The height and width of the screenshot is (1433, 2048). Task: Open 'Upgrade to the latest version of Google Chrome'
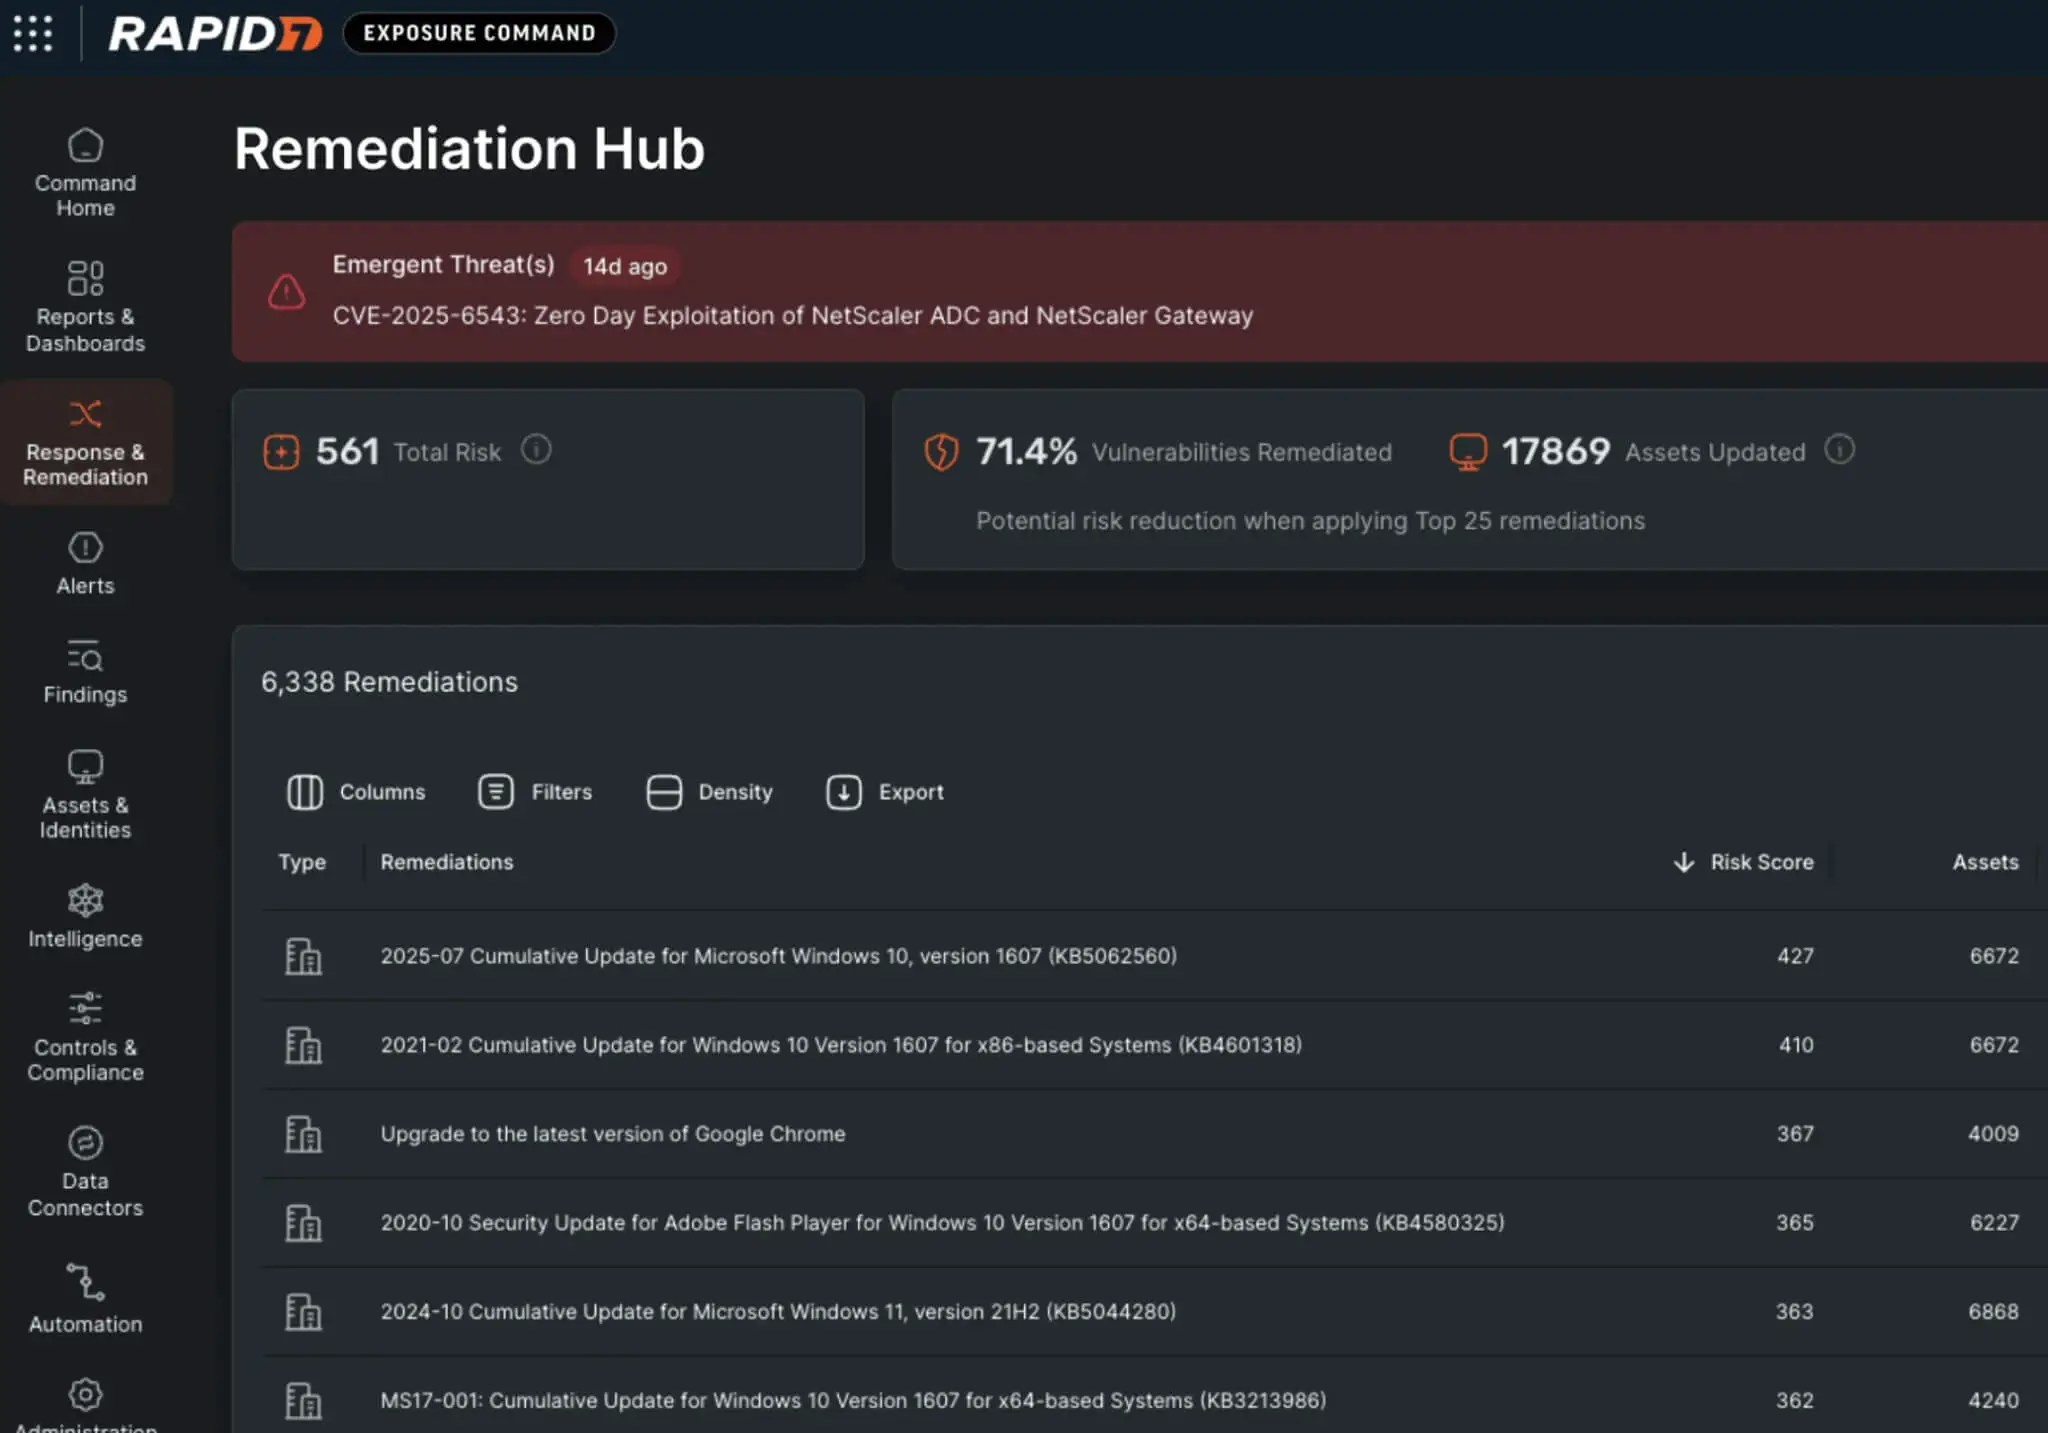pos(613,1134)
